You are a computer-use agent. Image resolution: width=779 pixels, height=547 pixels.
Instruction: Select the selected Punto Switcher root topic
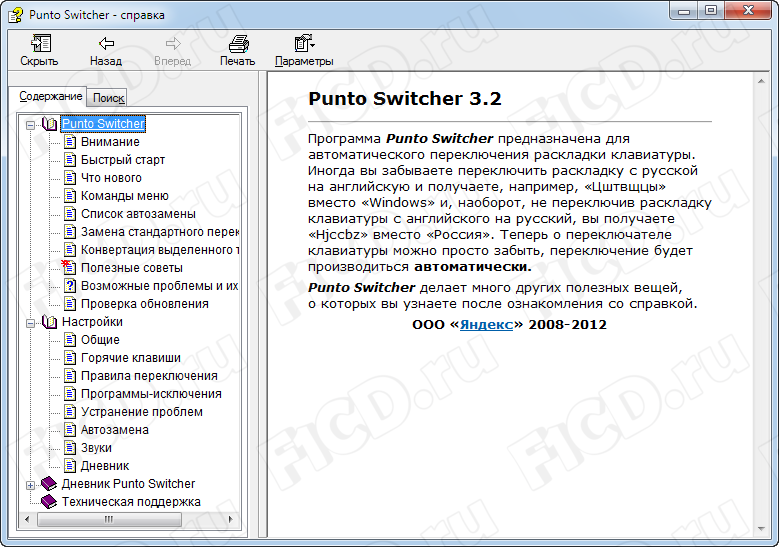[103, 124]
